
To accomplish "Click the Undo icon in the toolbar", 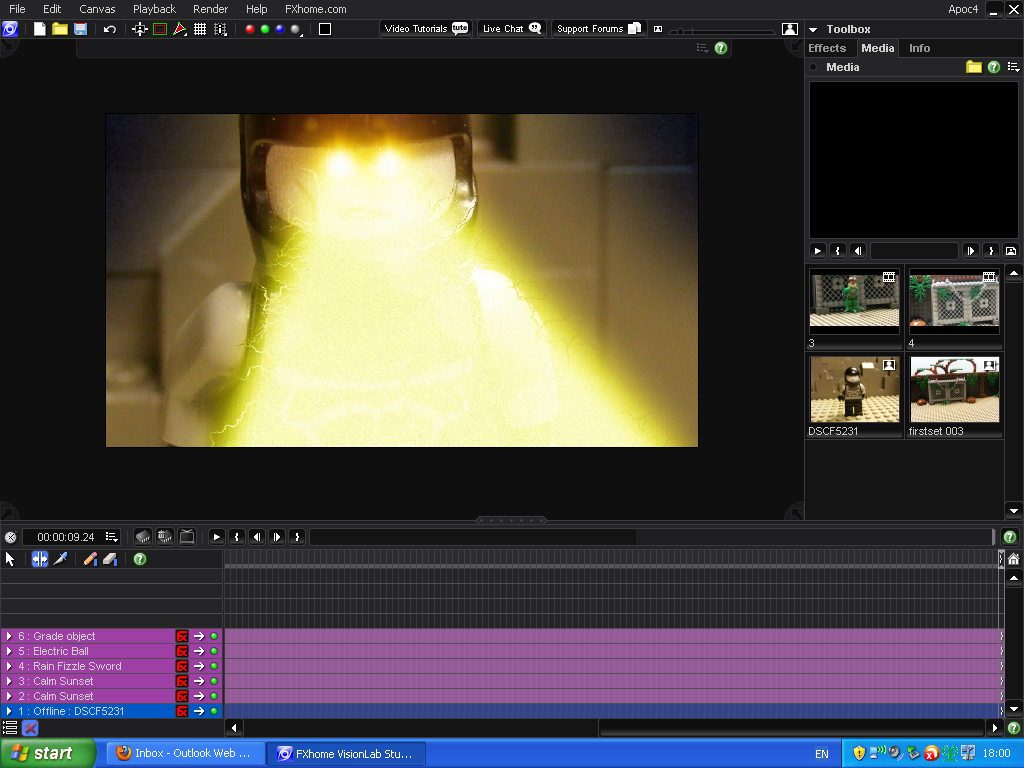I will click(110, 29).
